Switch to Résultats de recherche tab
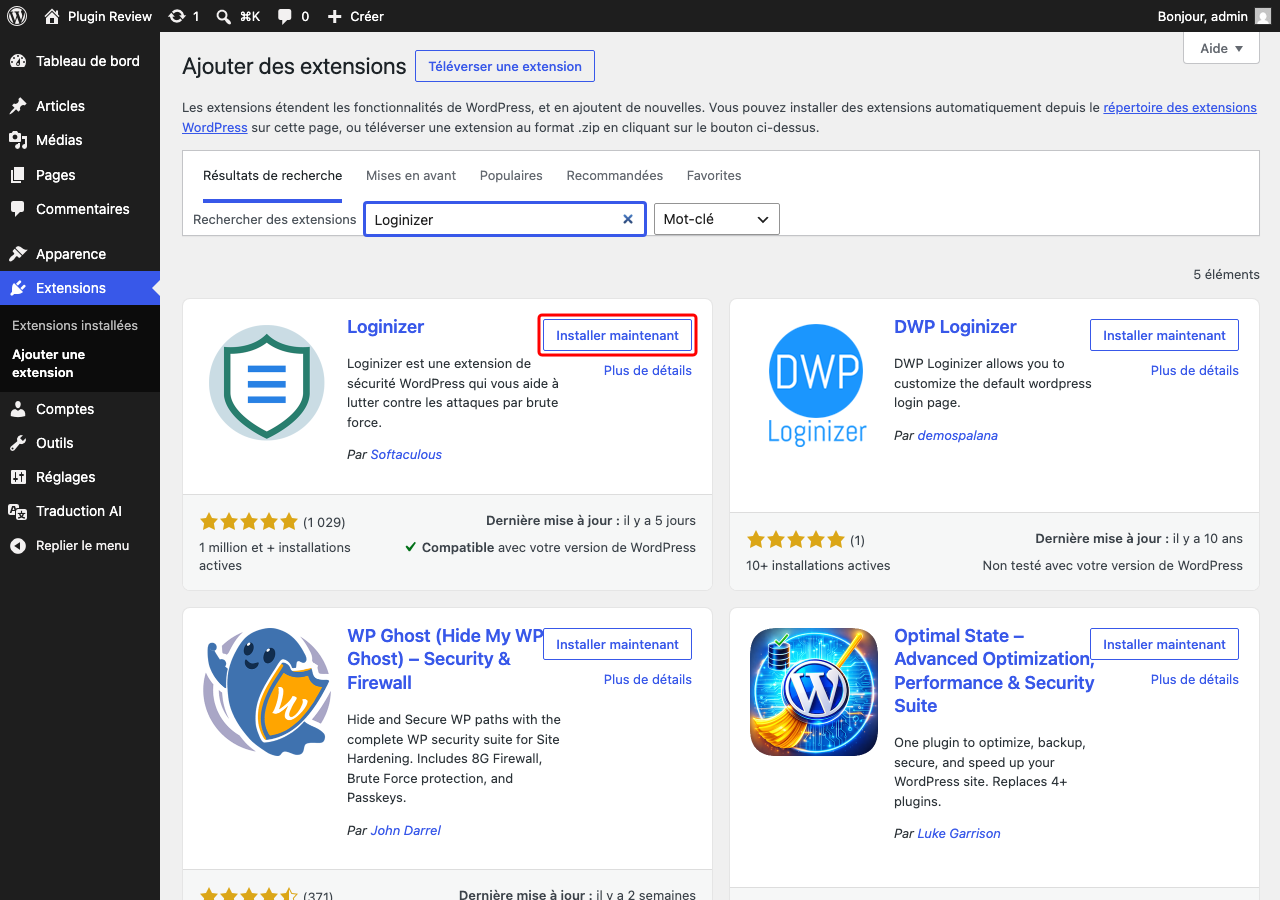The image size is (1280, 900). 272,175
